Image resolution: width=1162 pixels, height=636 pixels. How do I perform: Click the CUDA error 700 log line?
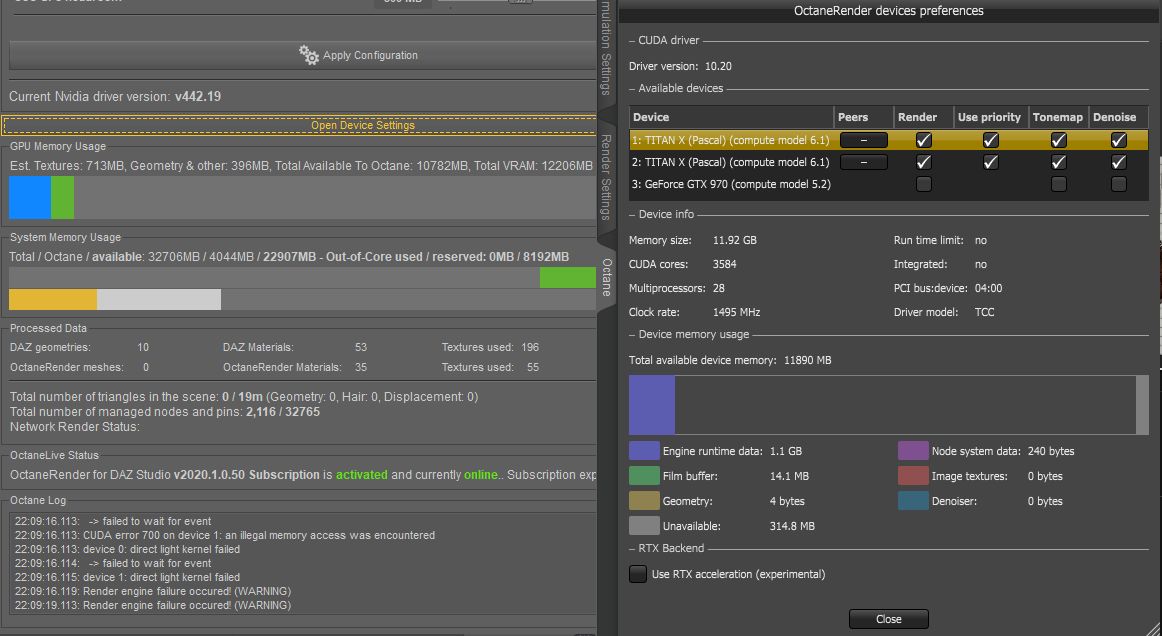[225, 535]
